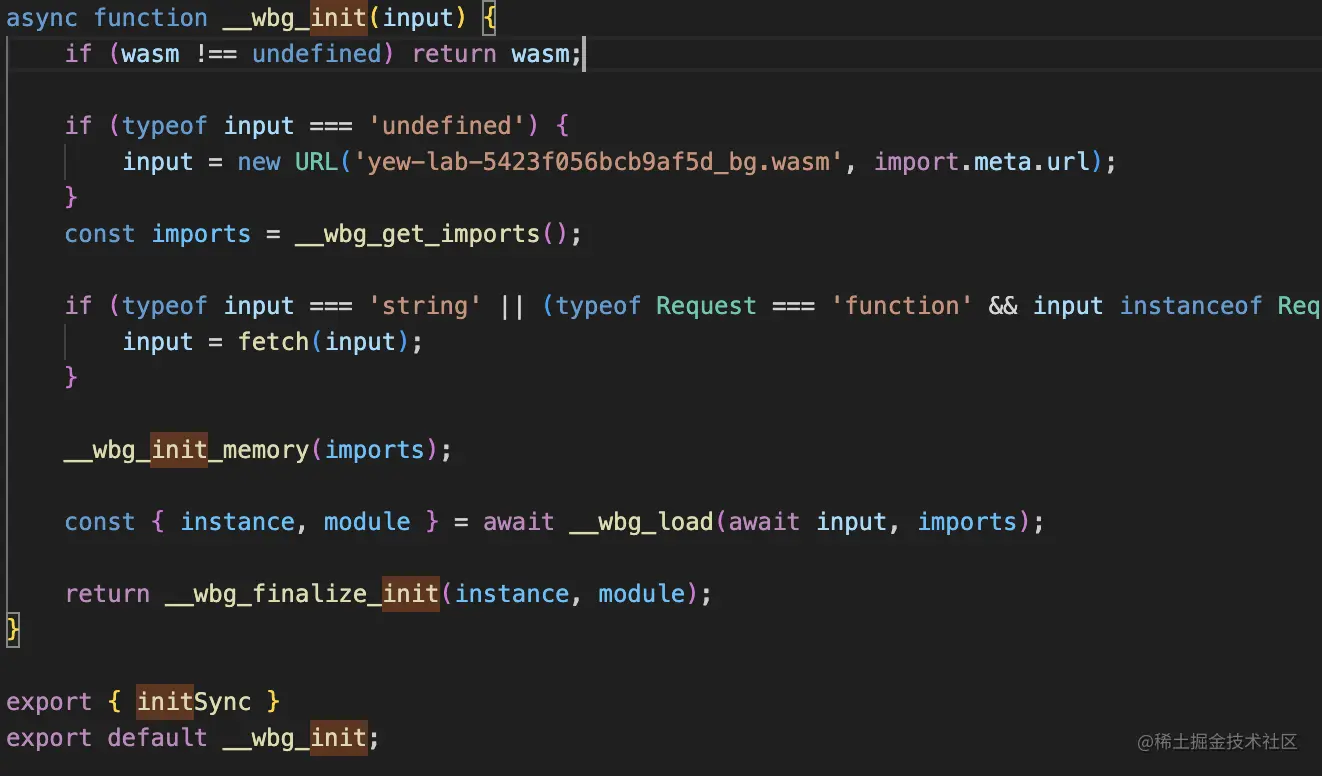Click the "input" parameter in the function signature
The width and height of the screenshot is (1322, 776).
click(x=418, y=18)
